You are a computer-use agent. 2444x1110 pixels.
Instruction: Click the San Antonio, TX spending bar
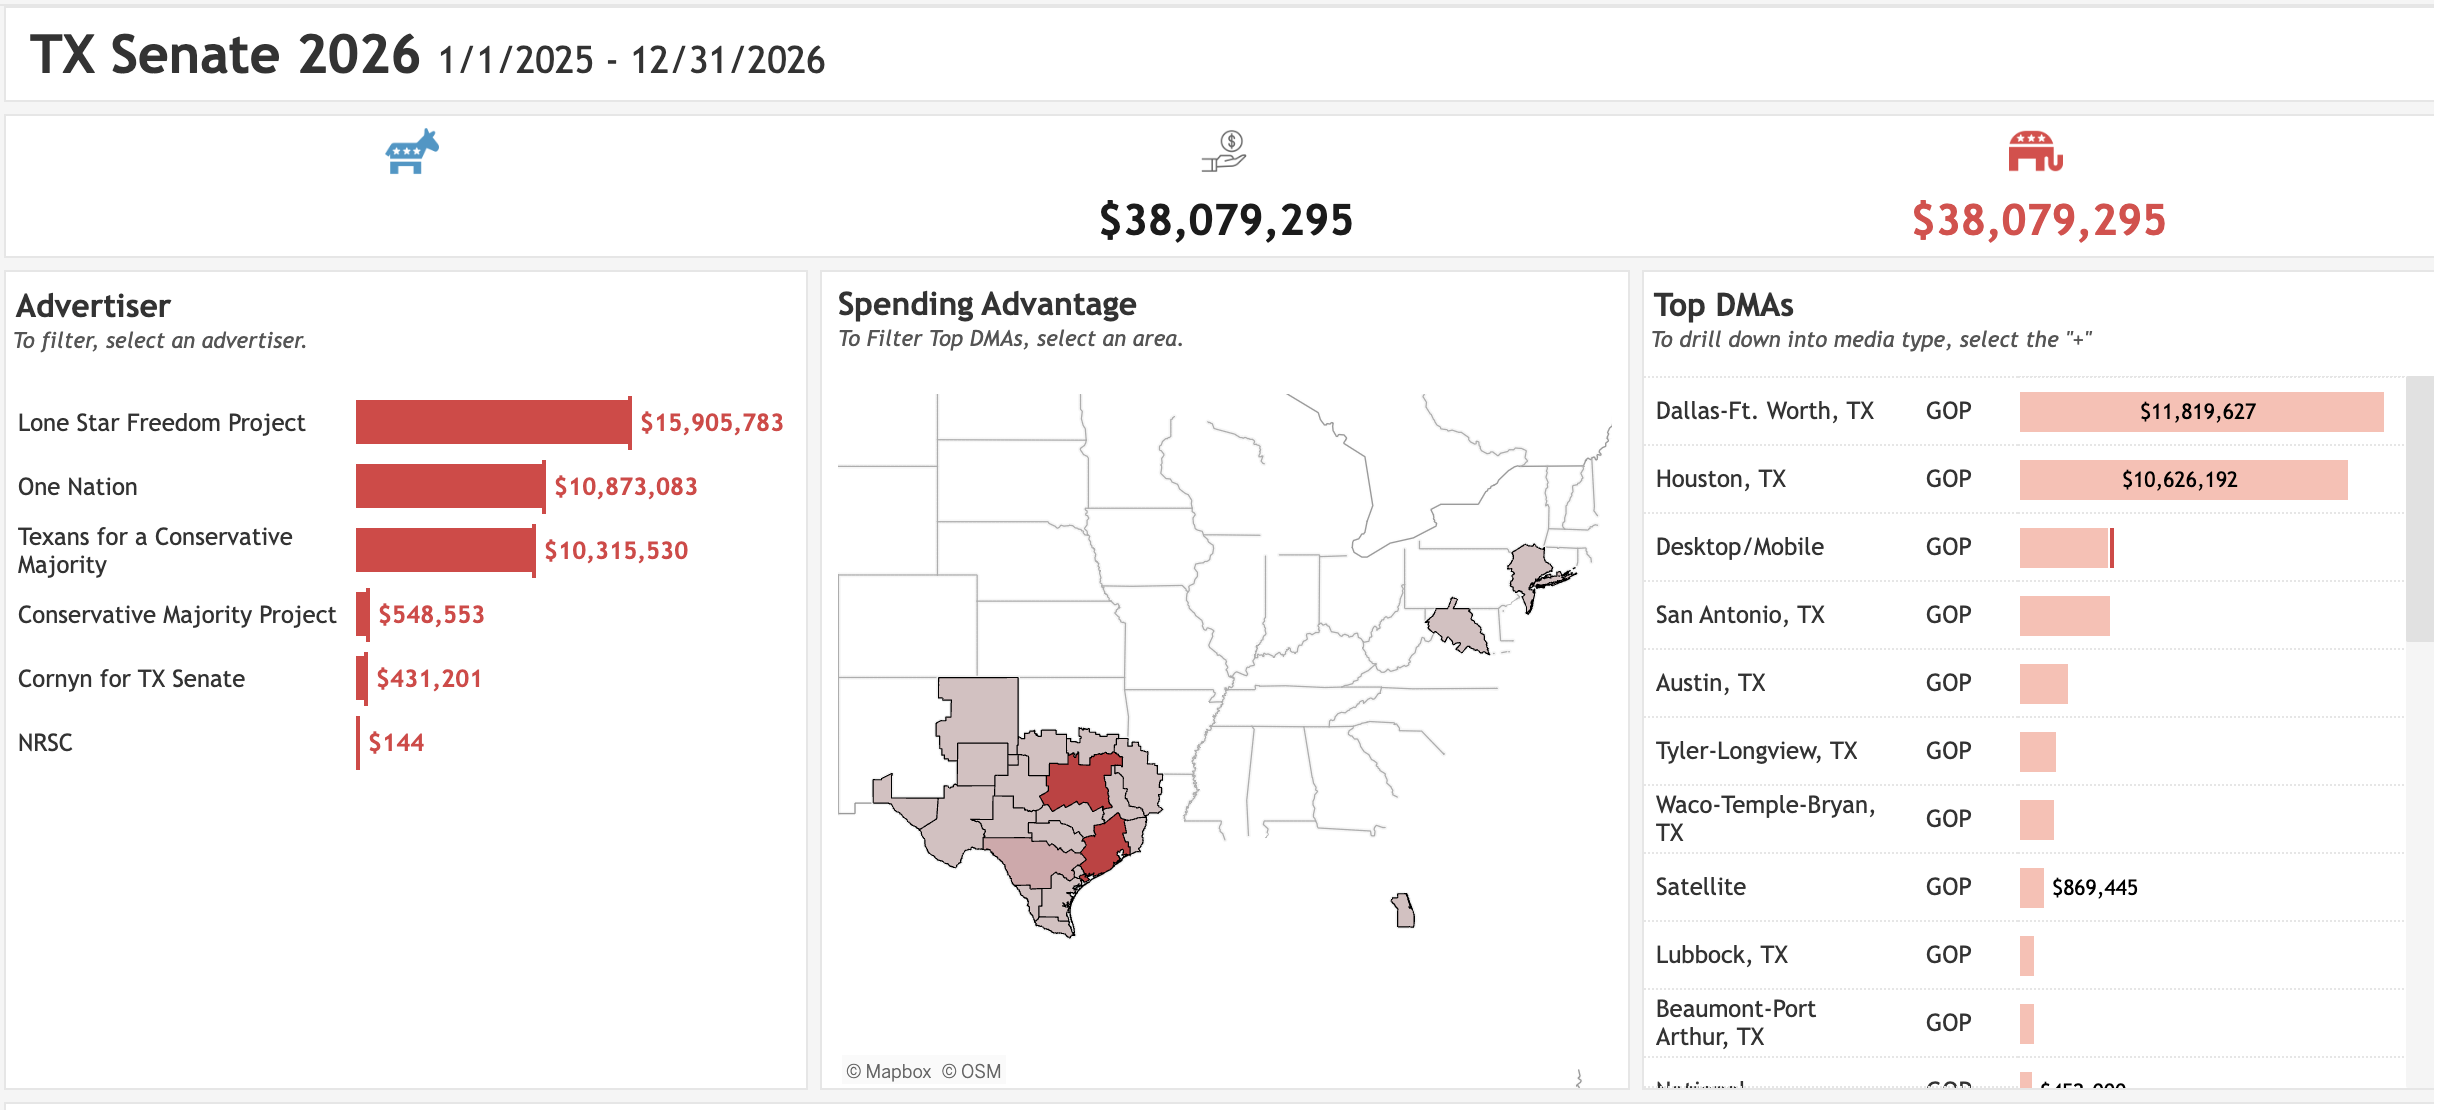[2064, 615]
